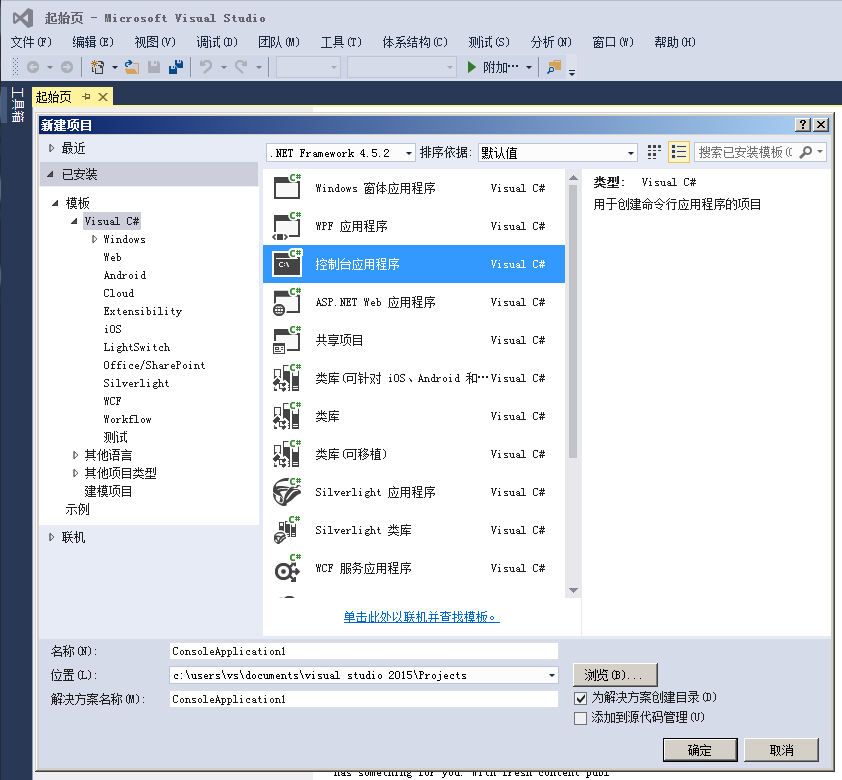Select the Silverlight 类库 template icon
The image size is (842, 780).
point(287,530)
